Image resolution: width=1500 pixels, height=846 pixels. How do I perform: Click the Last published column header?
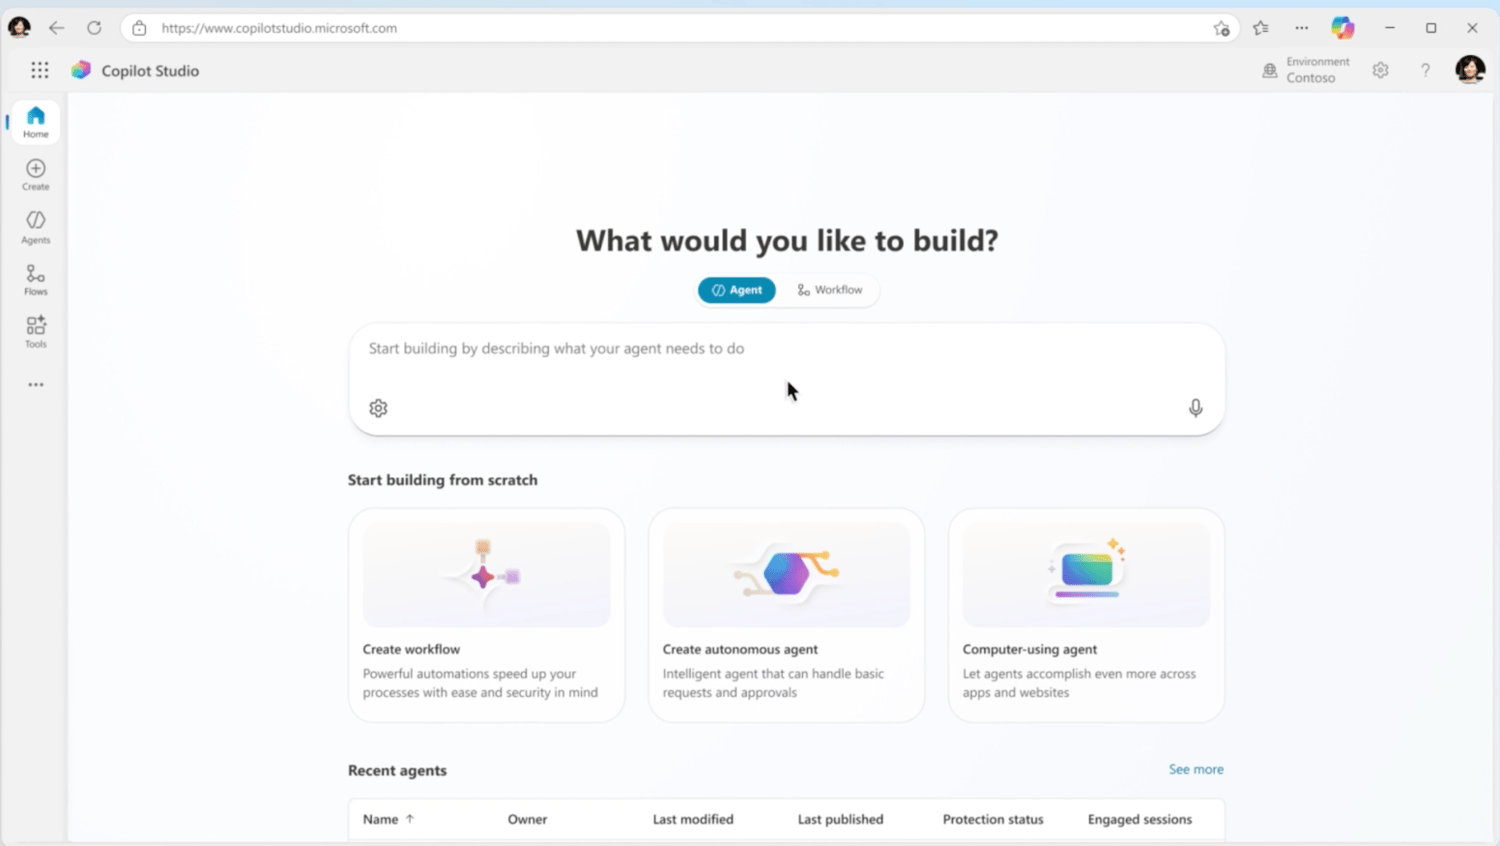tap(840, 819)
